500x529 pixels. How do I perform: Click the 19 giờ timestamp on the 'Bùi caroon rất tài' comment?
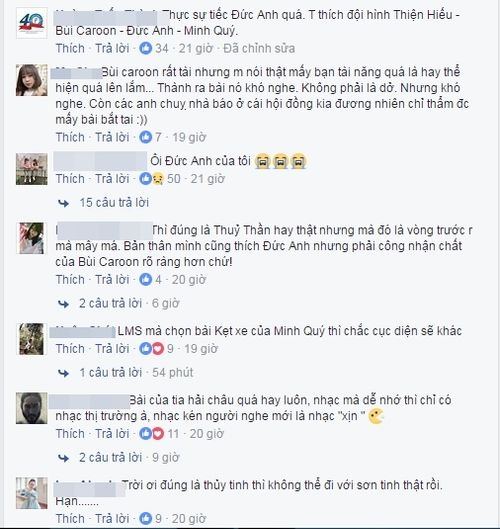(189, 137)
